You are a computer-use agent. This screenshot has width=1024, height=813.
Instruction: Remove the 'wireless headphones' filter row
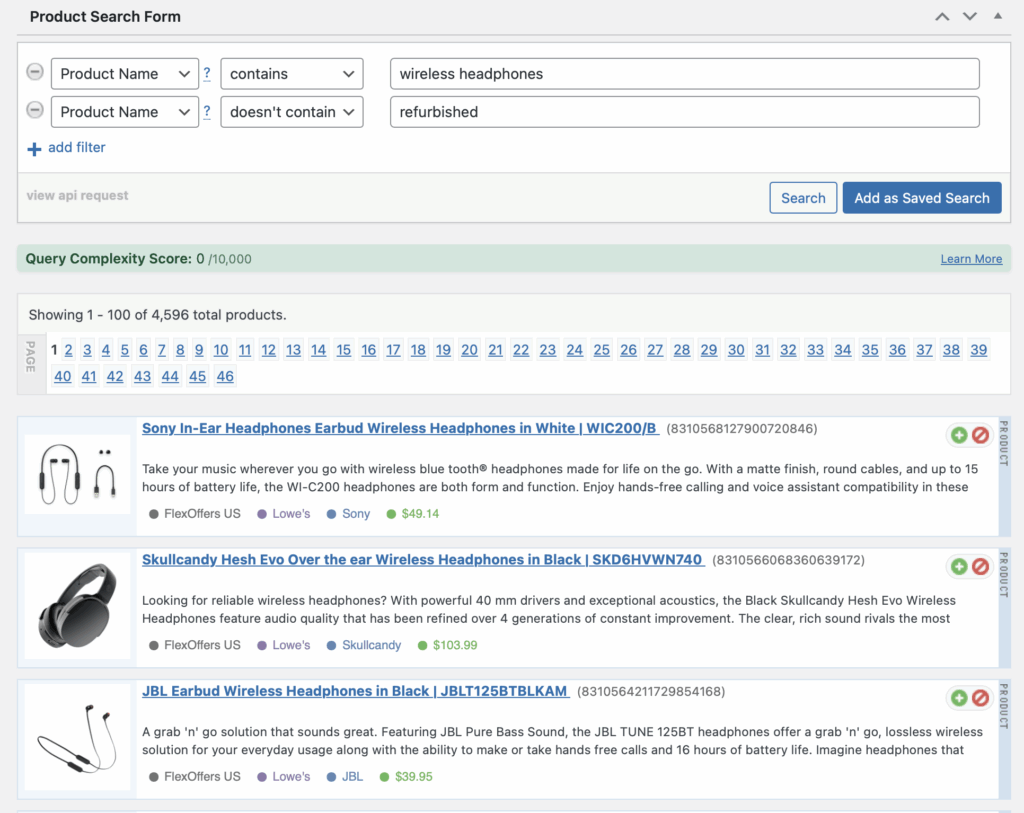pos(35,73)
